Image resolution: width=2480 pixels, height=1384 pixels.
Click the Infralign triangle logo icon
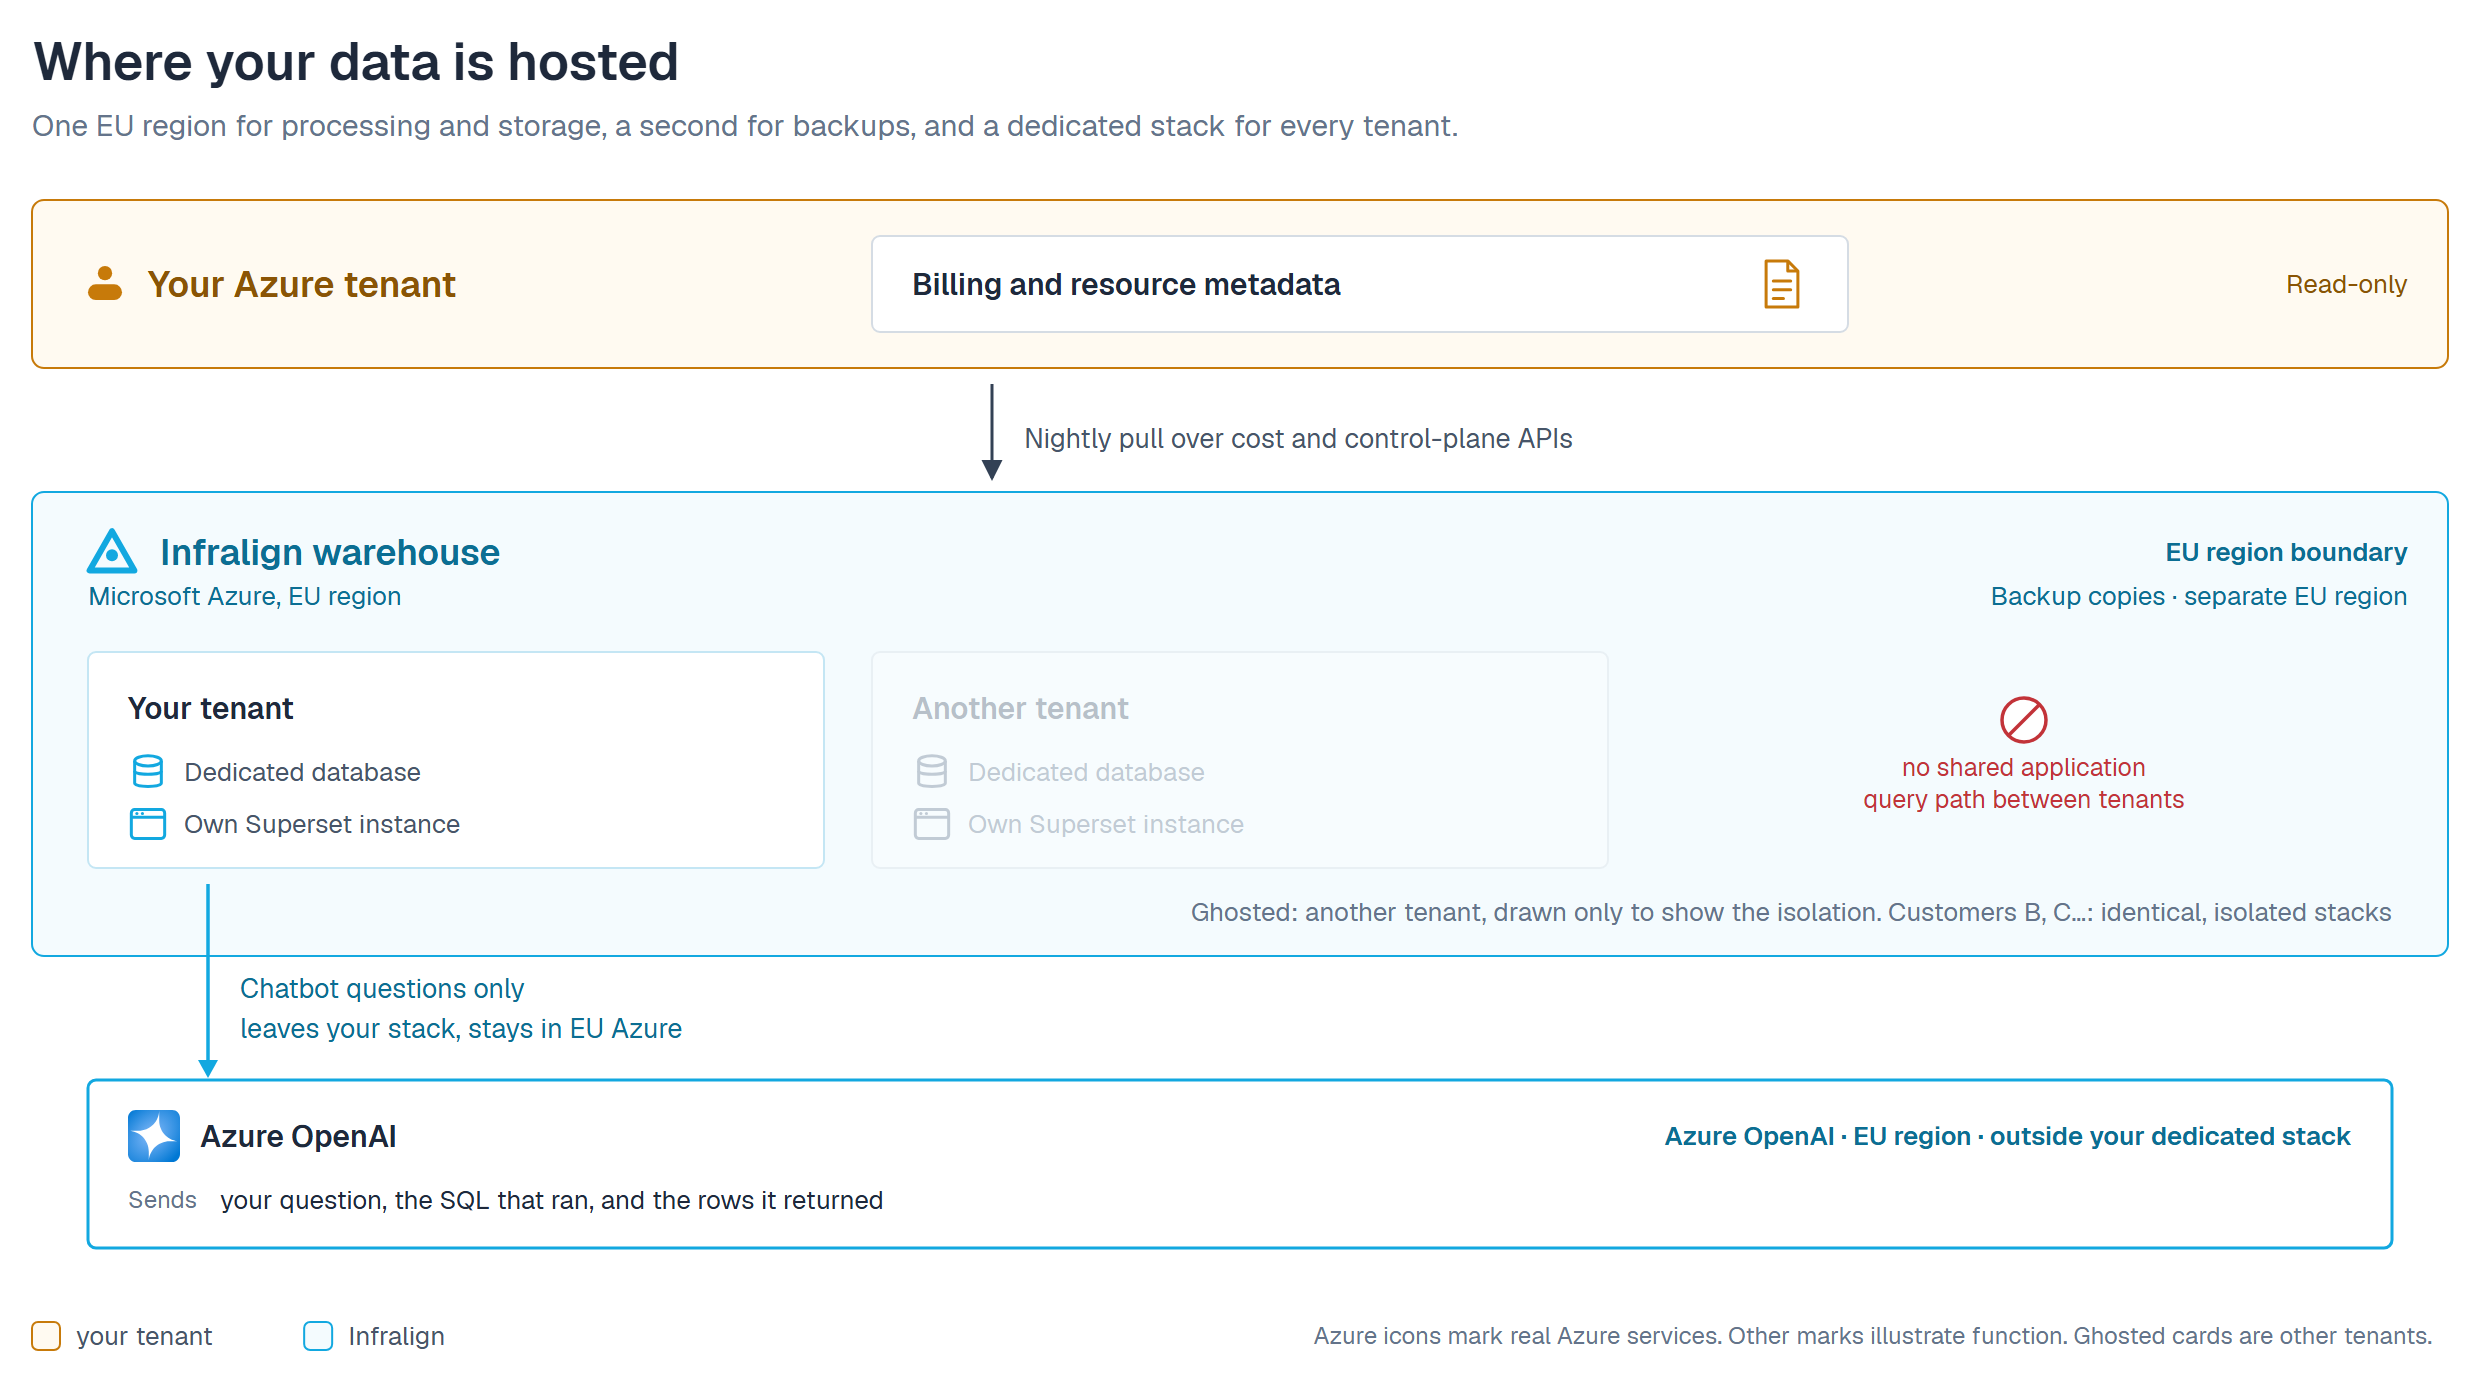click(x=112, y=551)
